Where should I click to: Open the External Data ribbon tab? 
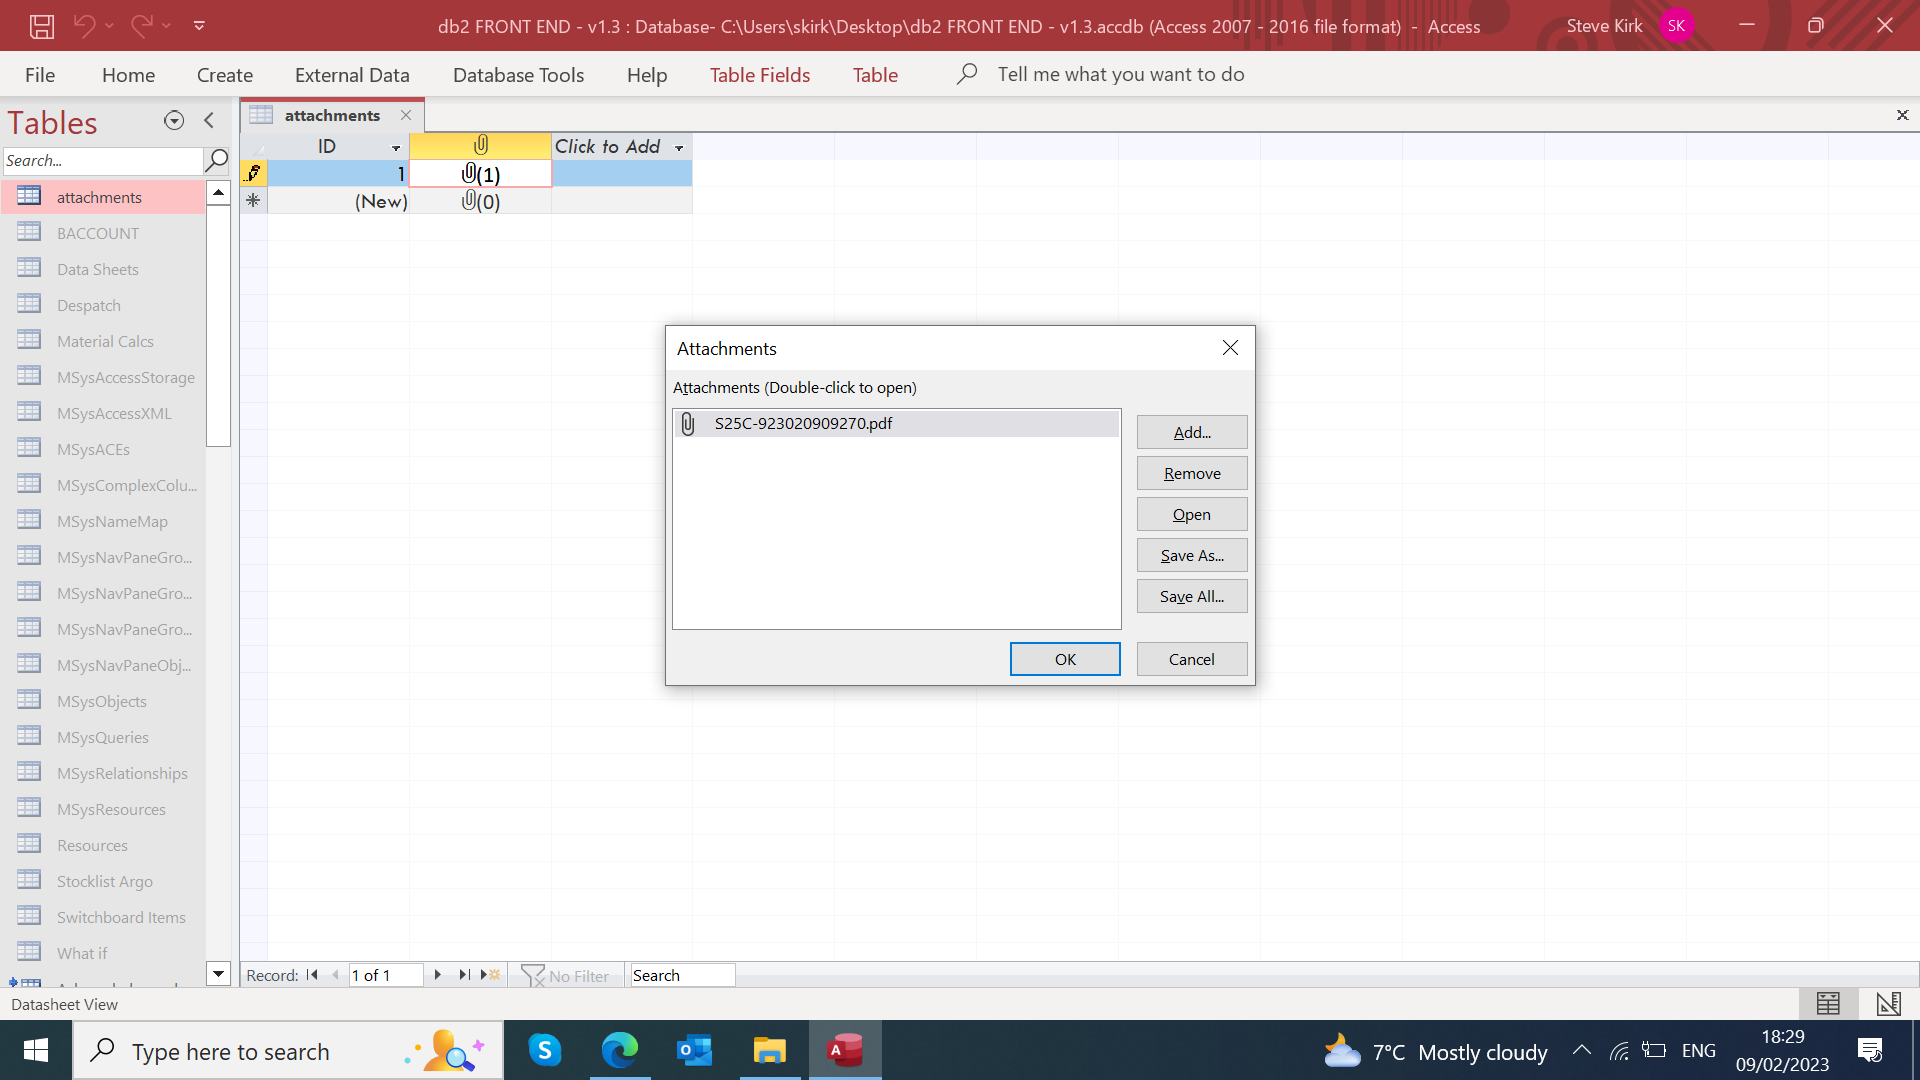[x=352, y=75]
